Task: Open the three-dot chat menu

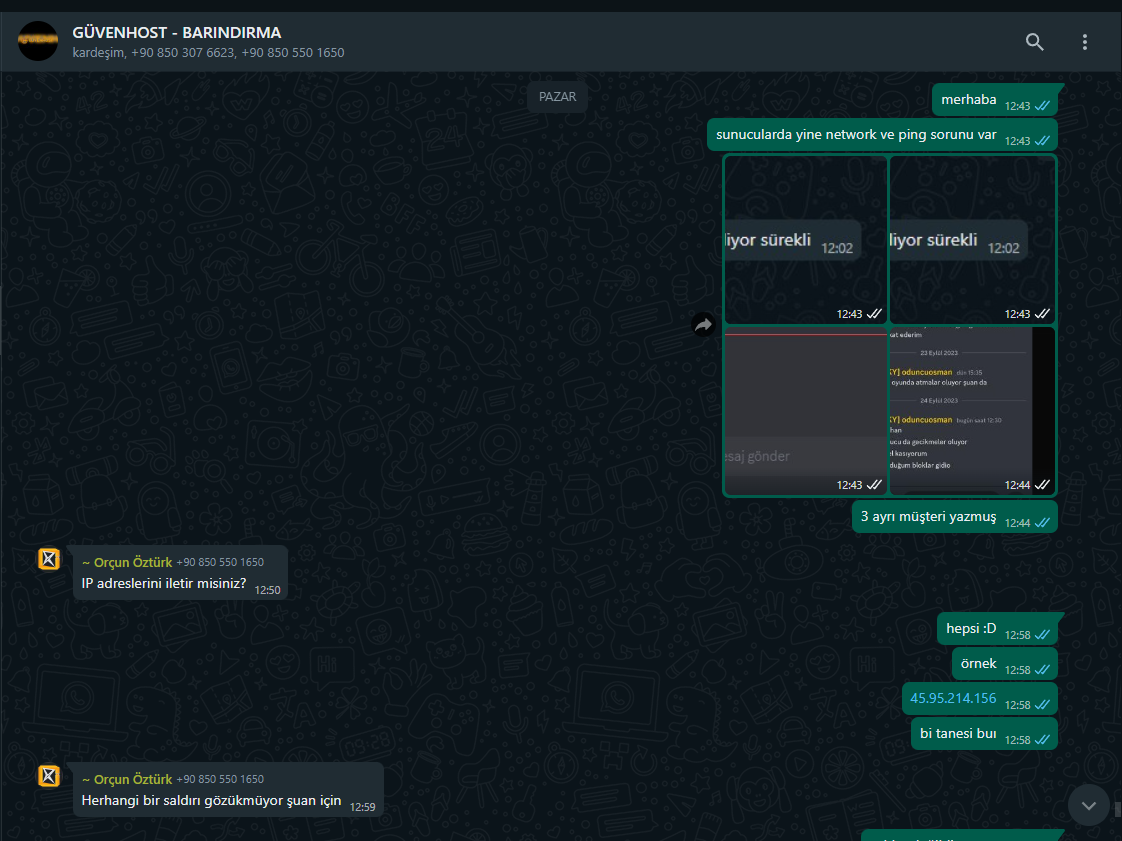Action: 1085,42
